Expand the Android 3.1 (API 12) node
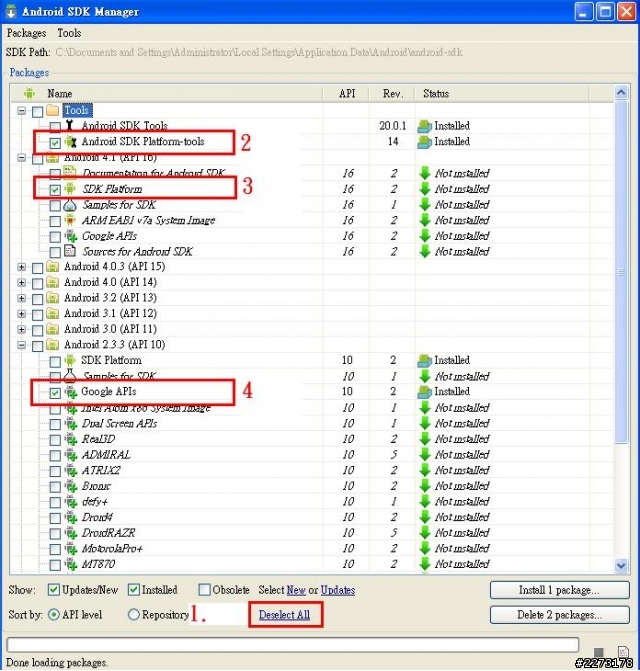This screenshot has width=640, height=671. [21, 314]
